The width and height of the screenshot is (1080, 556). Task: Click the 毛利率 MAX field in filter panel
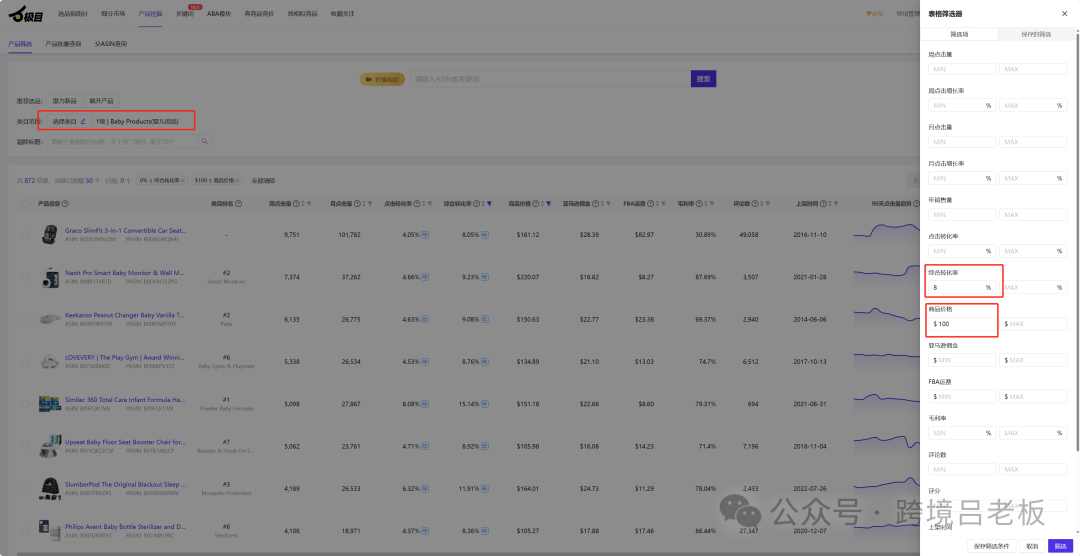coord(1034,433)
